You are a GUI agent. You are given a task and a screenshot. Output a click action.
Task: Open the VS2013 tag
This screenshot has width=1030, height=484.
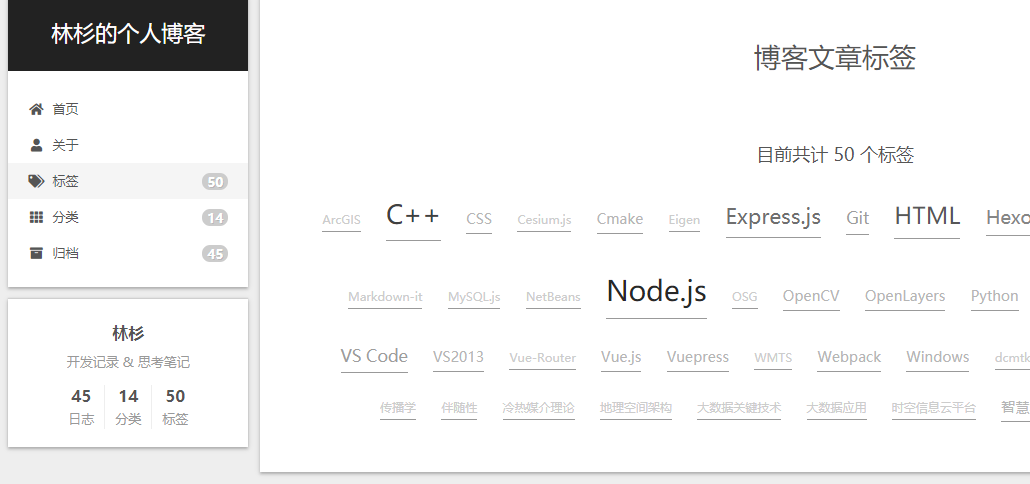pos(459,357)
